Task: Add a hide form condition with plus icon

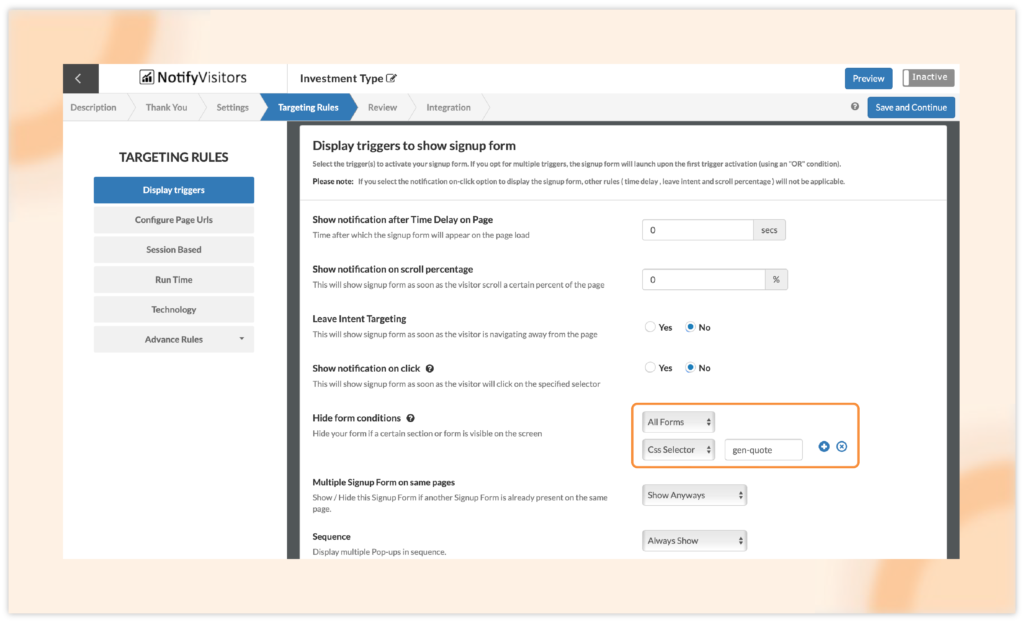Action: pos(824,447)
